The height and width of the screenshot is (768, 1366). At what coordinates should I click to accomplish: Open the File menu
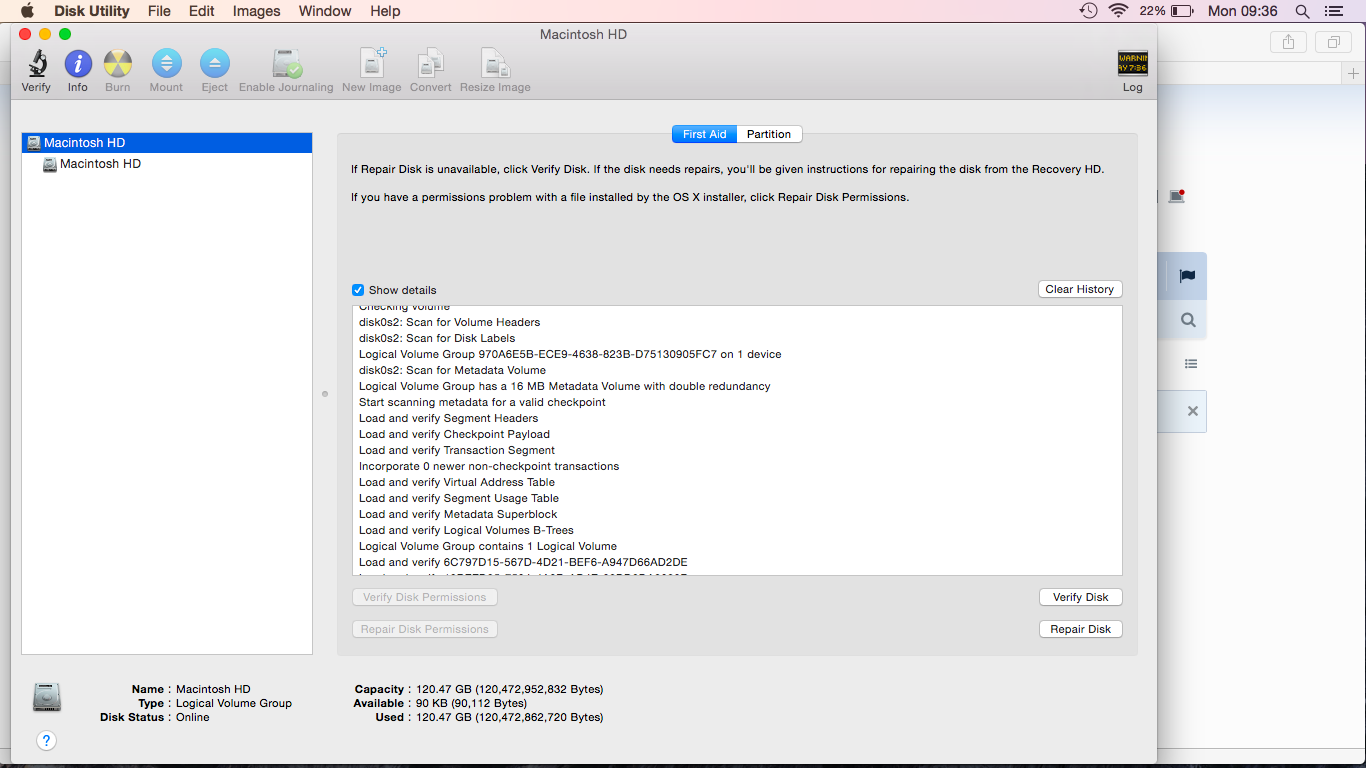click(159, 11)
